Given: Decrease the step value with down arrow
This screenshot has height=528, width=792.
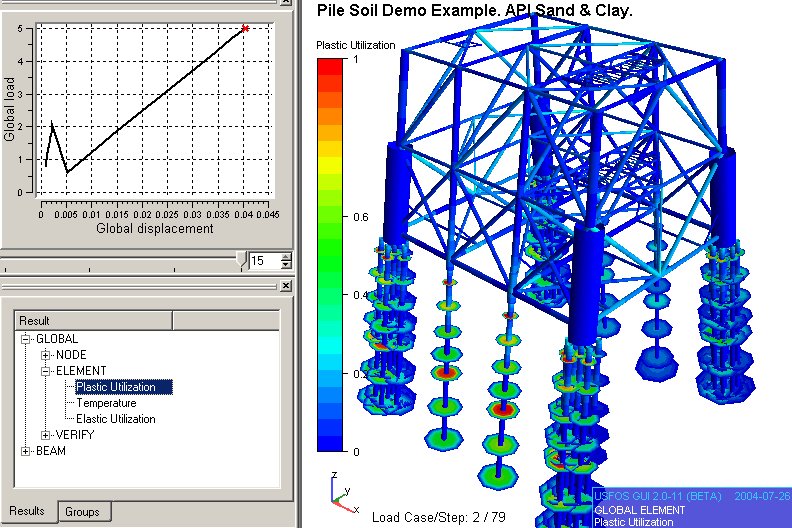Looking at the screenshot, I should [x=287, y=266].
